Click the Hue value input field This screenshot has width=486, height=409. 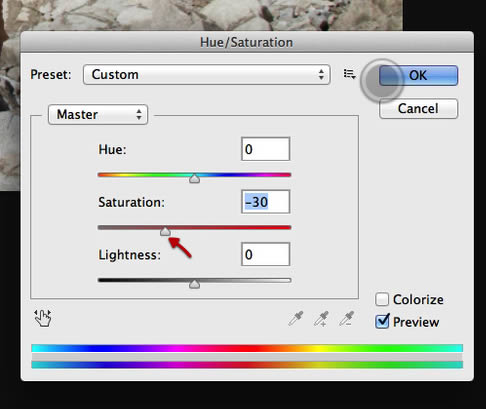pyautogui.click(x=266, y=149)
